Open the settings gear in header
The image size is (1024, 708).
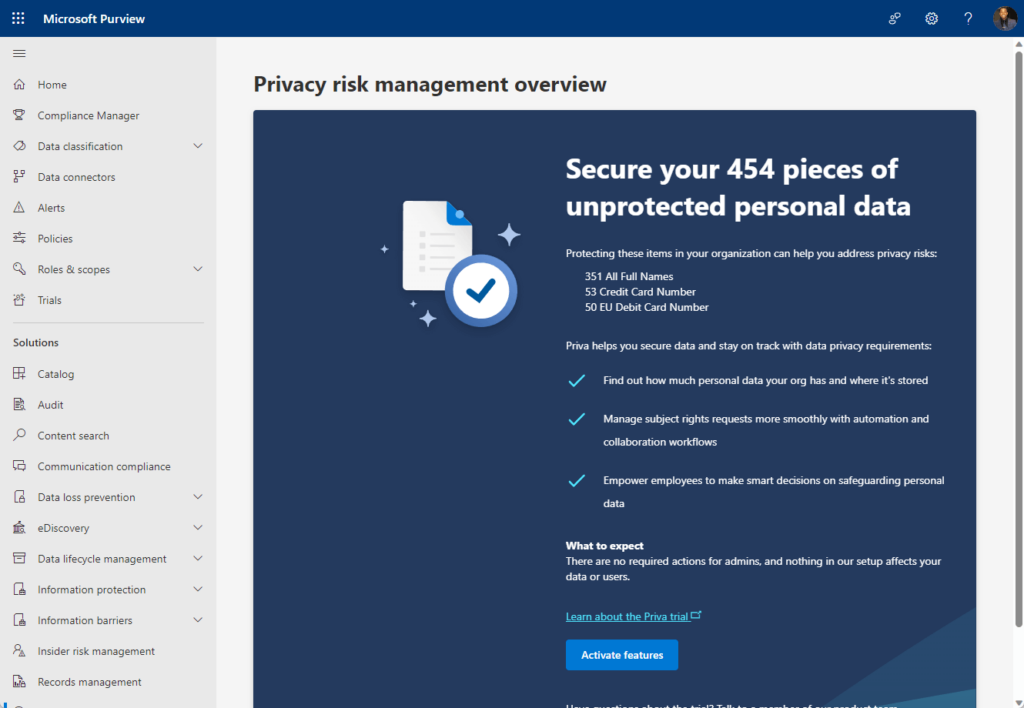click(931, 18)
